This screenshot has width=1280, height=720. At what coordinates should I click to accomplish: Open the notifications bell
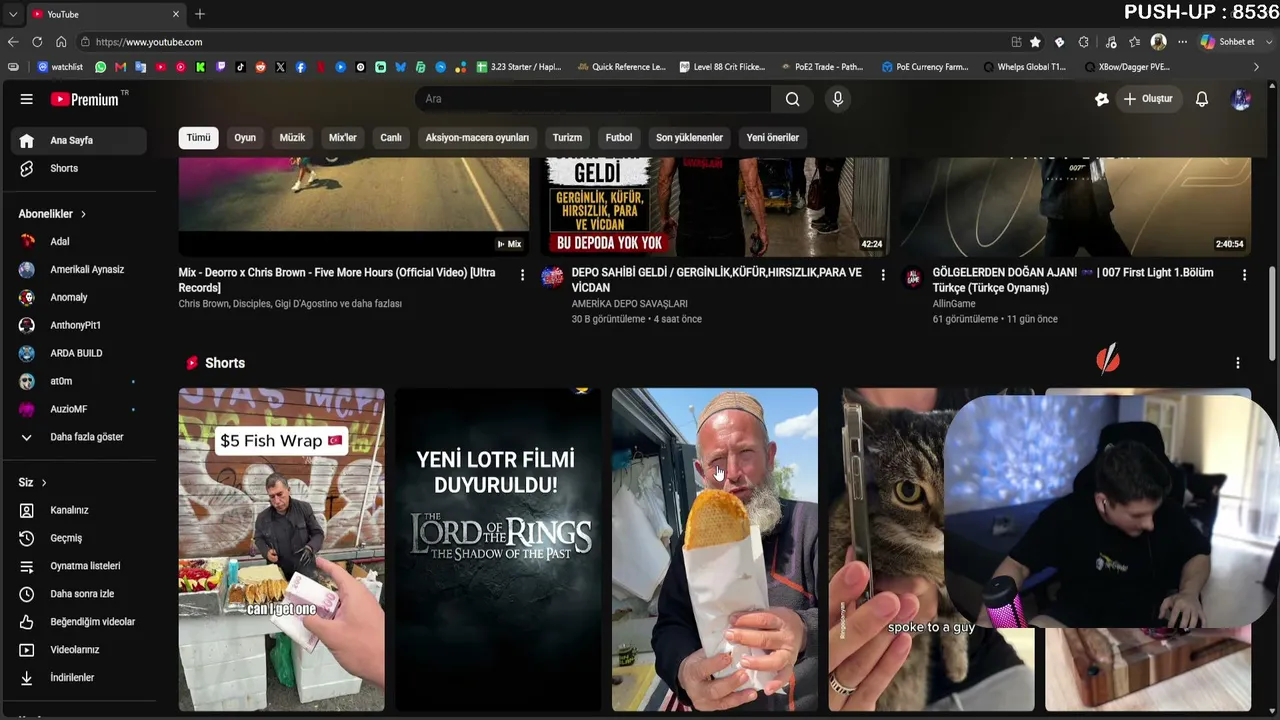pyautogui.click(x=1202, y=99)
